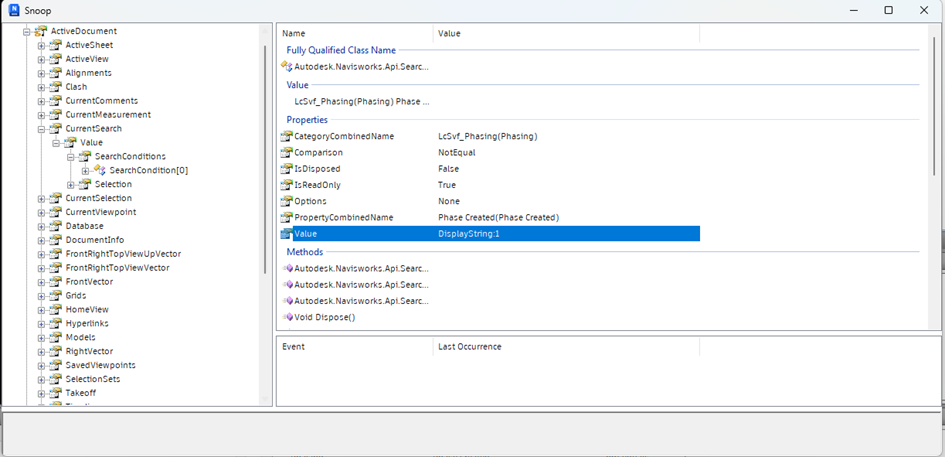The height and width of the screenshot is (457, 945).
Task: Expand the FrontVector tree node
Action: click(41, 282)
